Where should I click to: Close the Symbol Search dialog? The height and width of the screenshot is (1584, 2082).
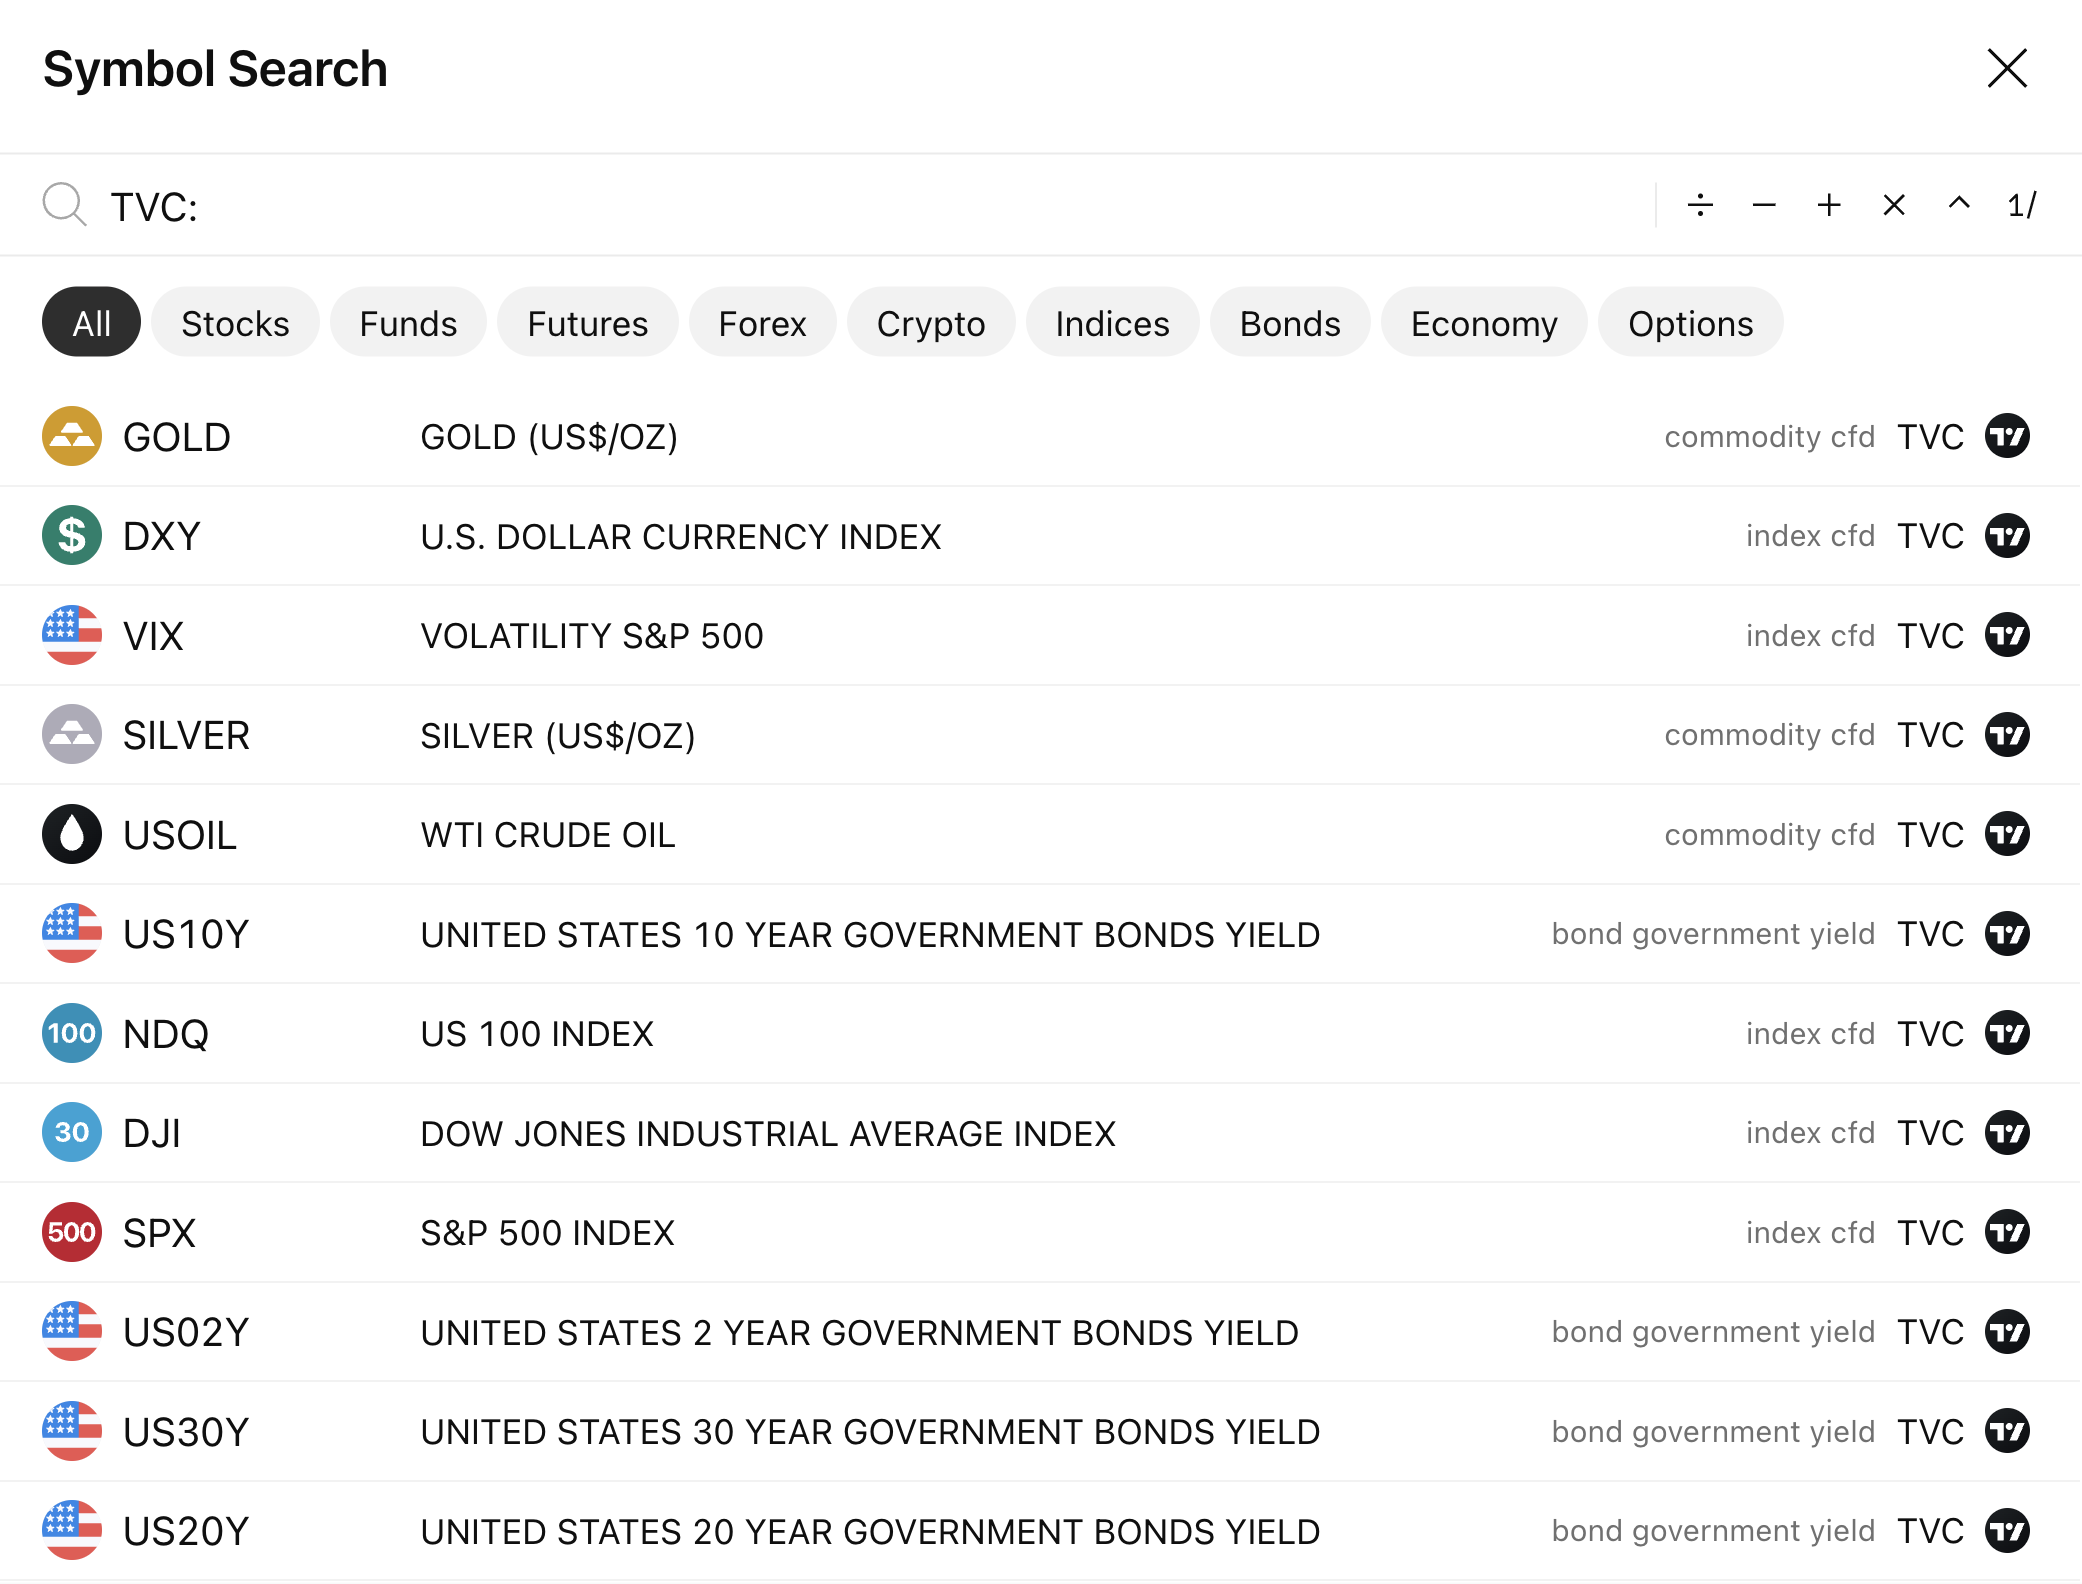2007,69
